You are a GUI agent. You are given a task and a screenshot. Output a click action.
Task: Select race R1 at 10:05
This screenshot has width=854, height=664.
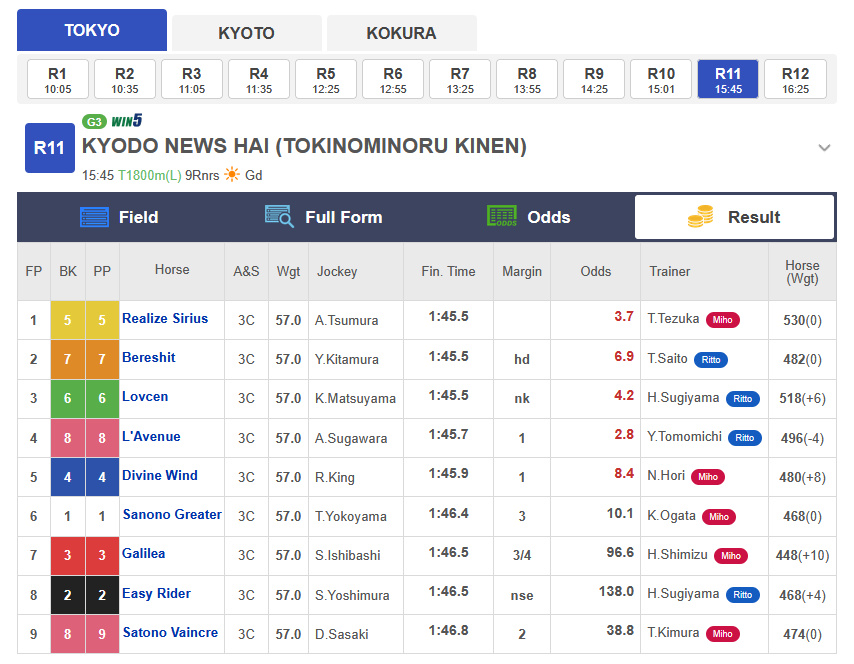click(58, 80)
